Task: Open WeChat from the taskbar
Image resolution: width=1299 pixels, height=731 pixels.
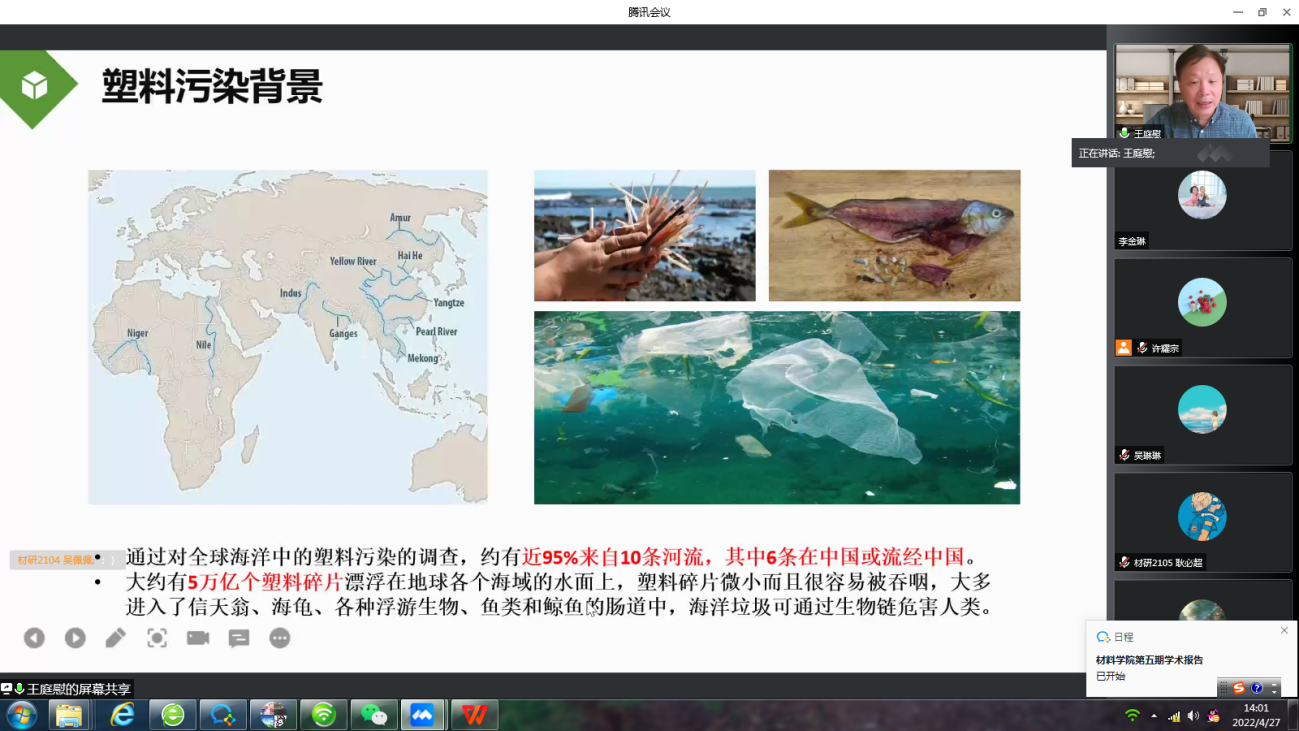Action: 374,715
